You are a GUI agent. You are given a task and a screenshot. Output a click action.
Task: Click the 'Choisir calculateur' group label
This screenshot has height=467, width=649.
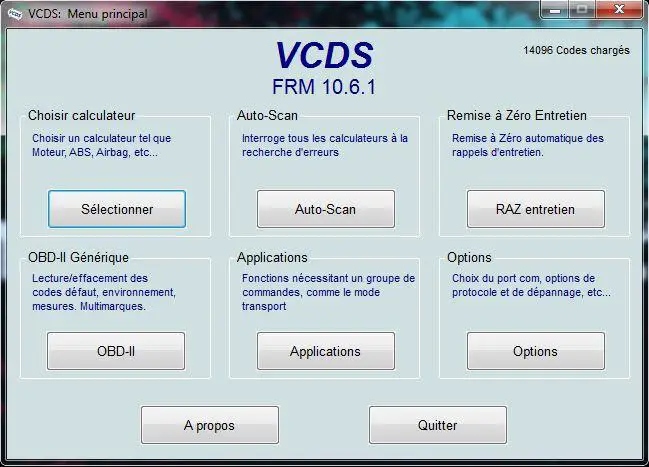point(82,115)
